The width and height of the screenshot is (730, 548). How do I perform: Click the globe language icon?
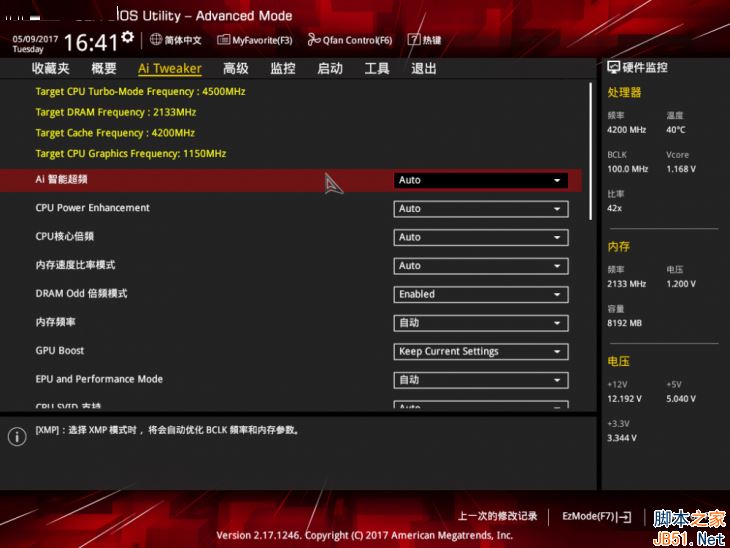point(156,40)
